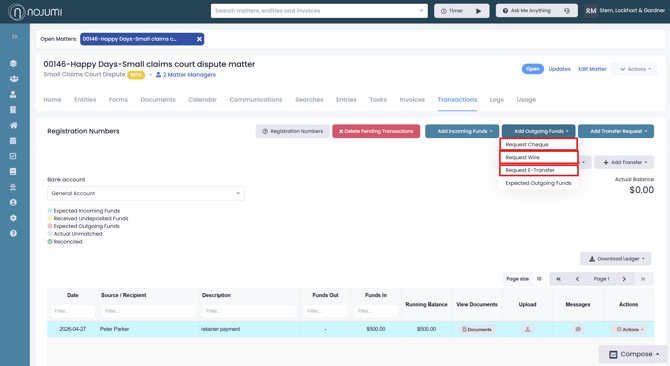Switch to the Searches tab
This screenshot has height=366, width=670.
309,100
